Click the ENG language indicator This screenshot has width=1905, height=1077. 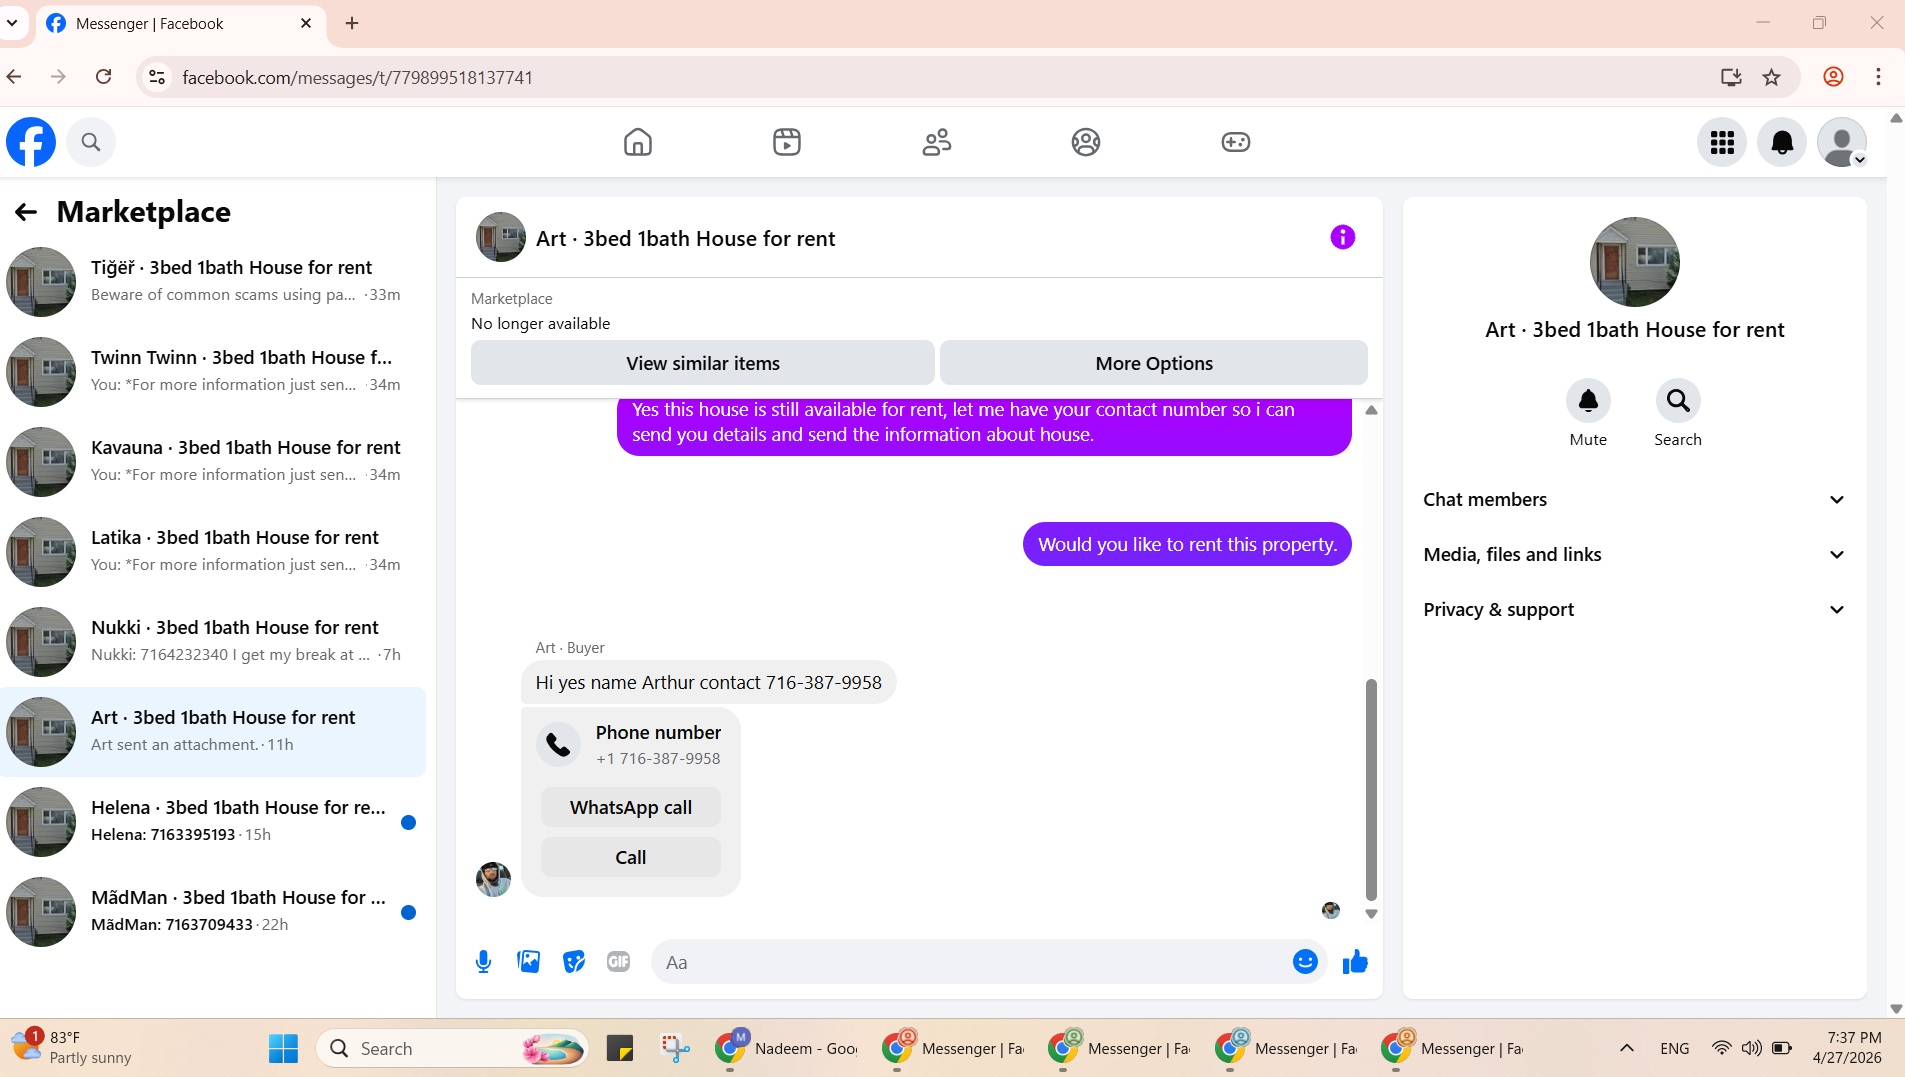click(1674, 1048)
